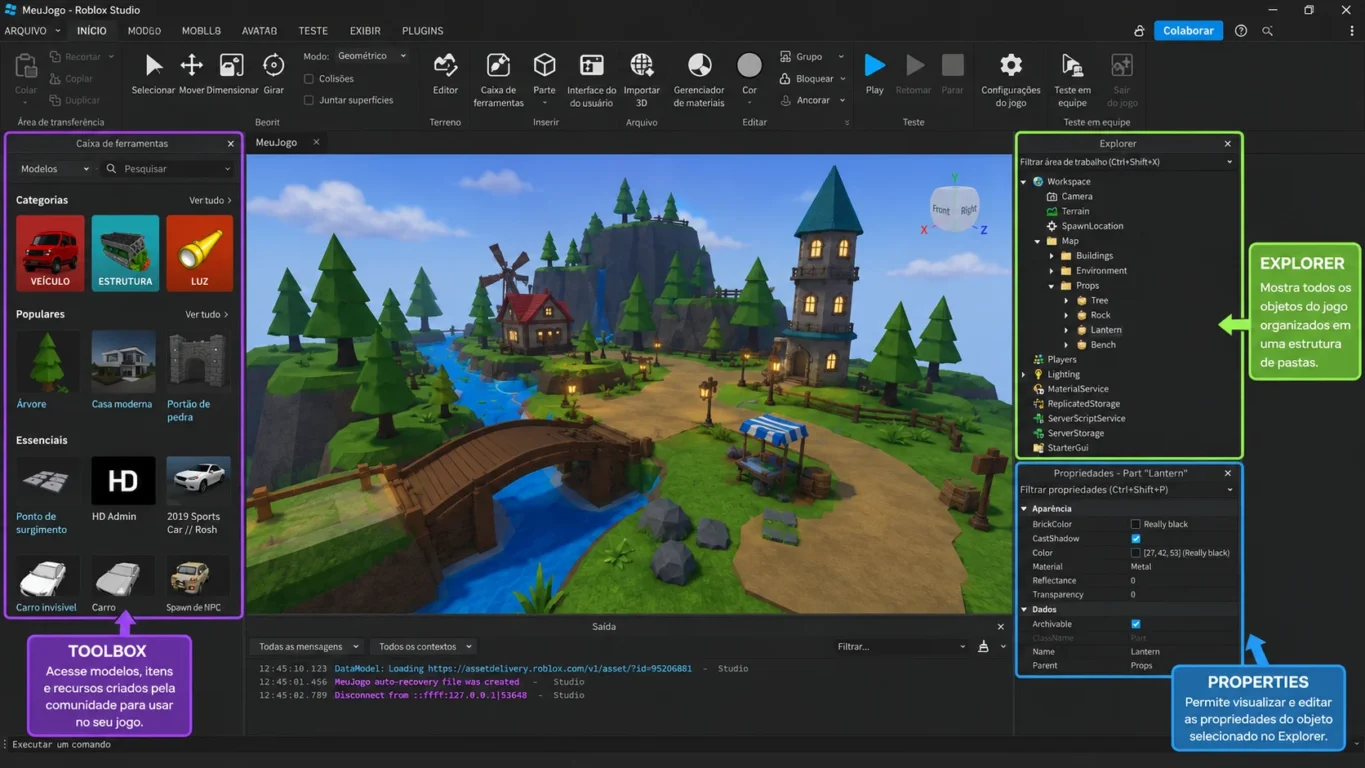Open Caixa de ferramentas from ribbon

[498, 80]
